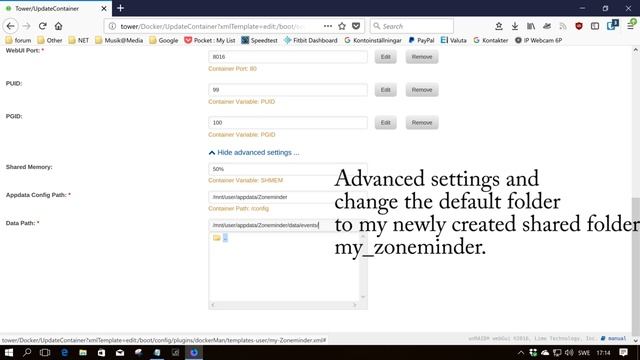The width and height of the screenshot is (640, 360).
Task: Open the Windows notification center
Action: coord(623,353)
